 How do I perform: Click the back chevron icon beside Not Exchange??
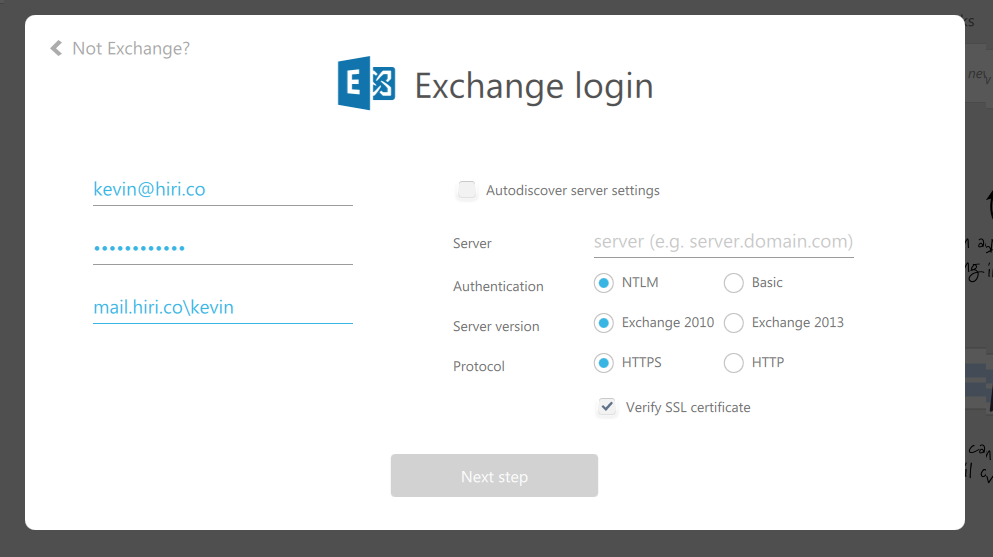tap(56, 48)
